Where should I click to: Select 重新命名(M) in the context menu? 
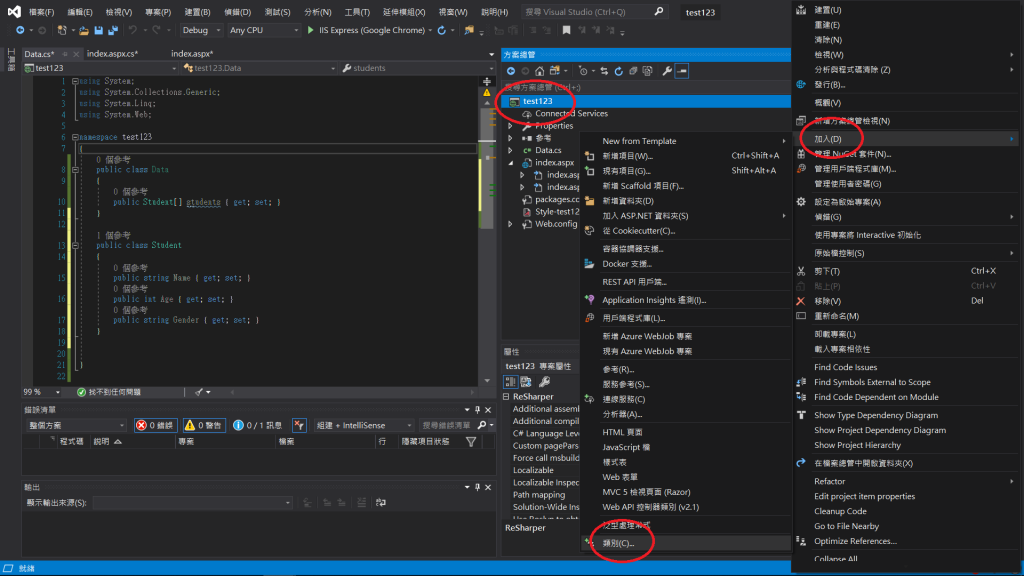coord(907,316)
